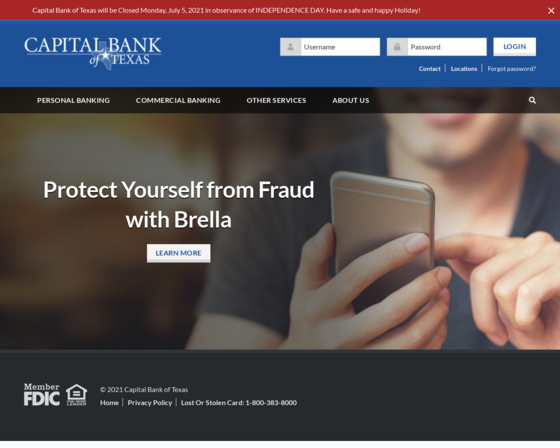Focus the Password input field
Image resolution: width=560 pixels, height=448 pixels.
[x=447, y=47]
